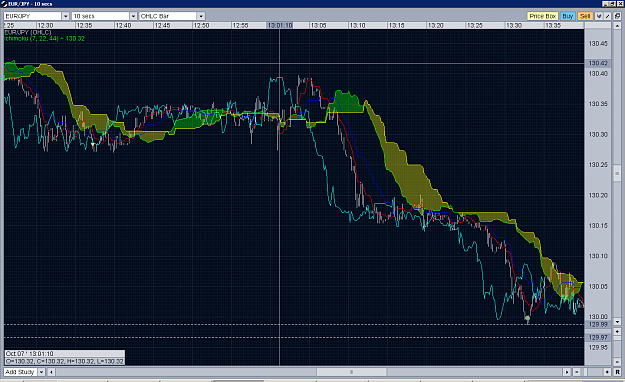This screenshot has width=625, height=382.
Task: Click the 129.97 price level marker
Action: click(x=598, y=337)
